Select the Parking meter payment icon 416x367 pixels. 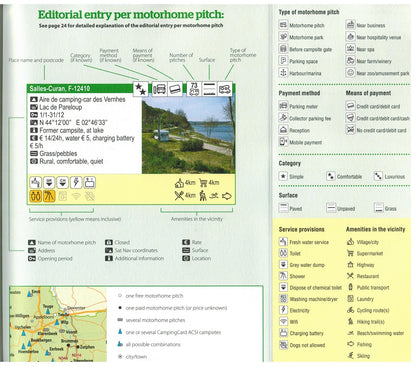point(283,106)
